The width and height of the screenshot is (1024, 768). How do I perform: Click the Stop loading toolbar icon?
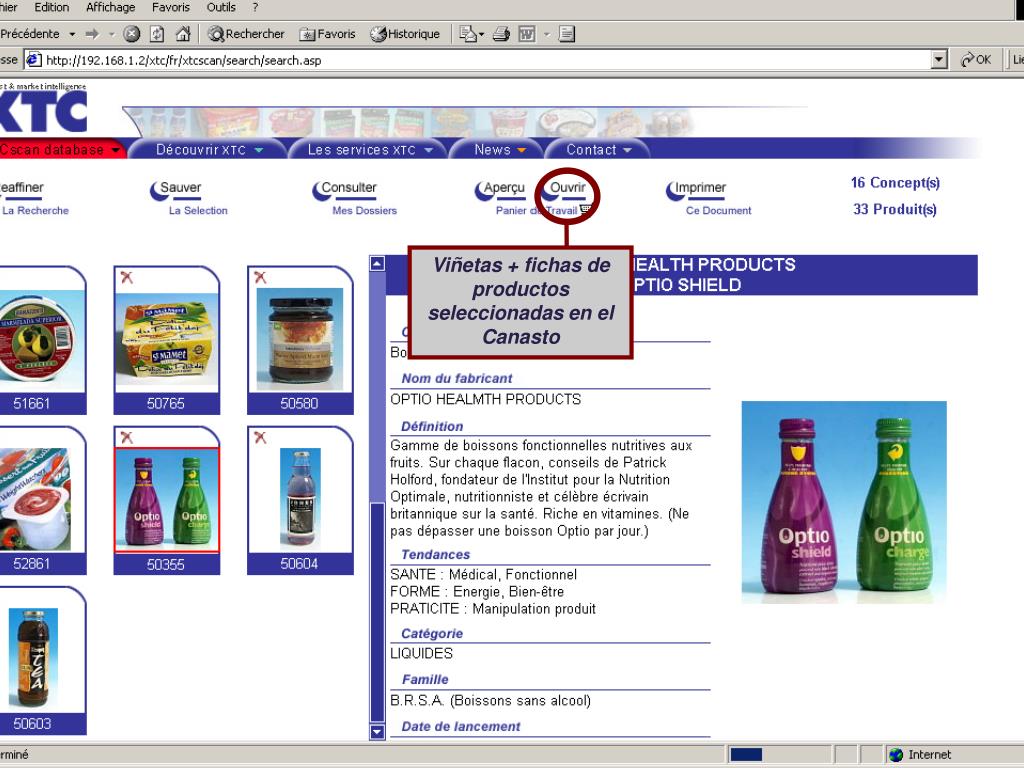click(132, 34)
